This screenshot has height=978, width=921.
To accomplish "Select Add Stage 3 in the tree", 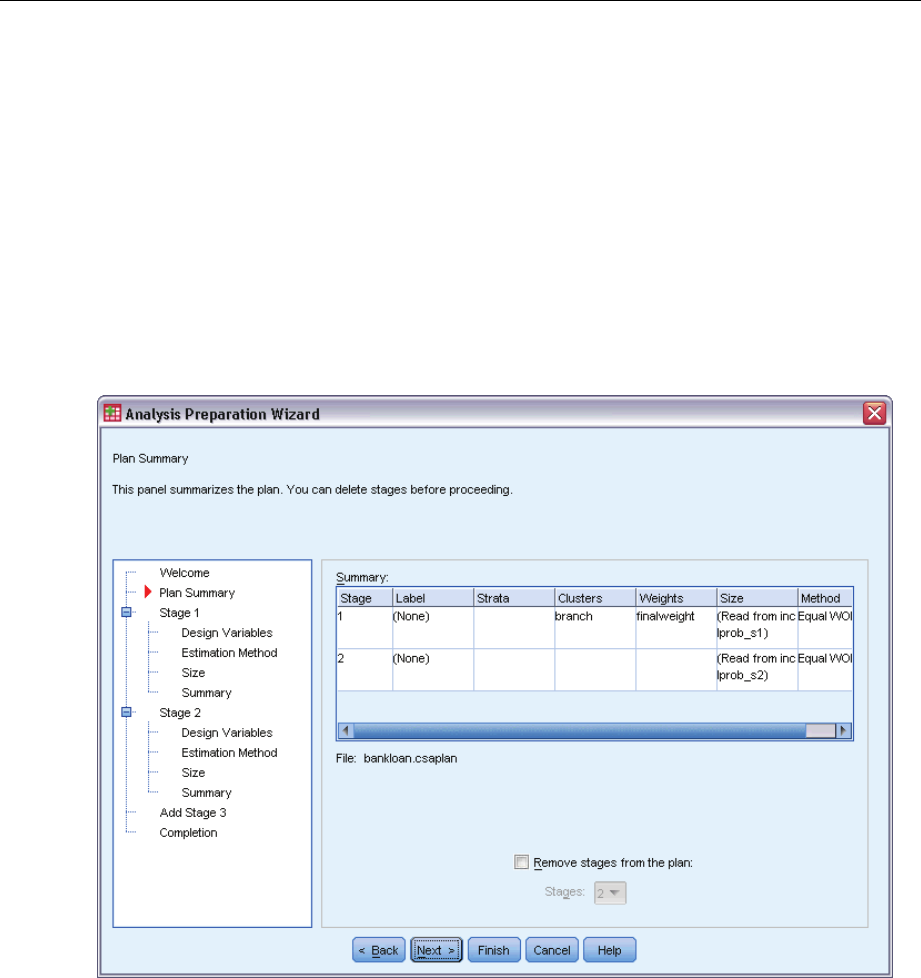I will coord(193,812).
